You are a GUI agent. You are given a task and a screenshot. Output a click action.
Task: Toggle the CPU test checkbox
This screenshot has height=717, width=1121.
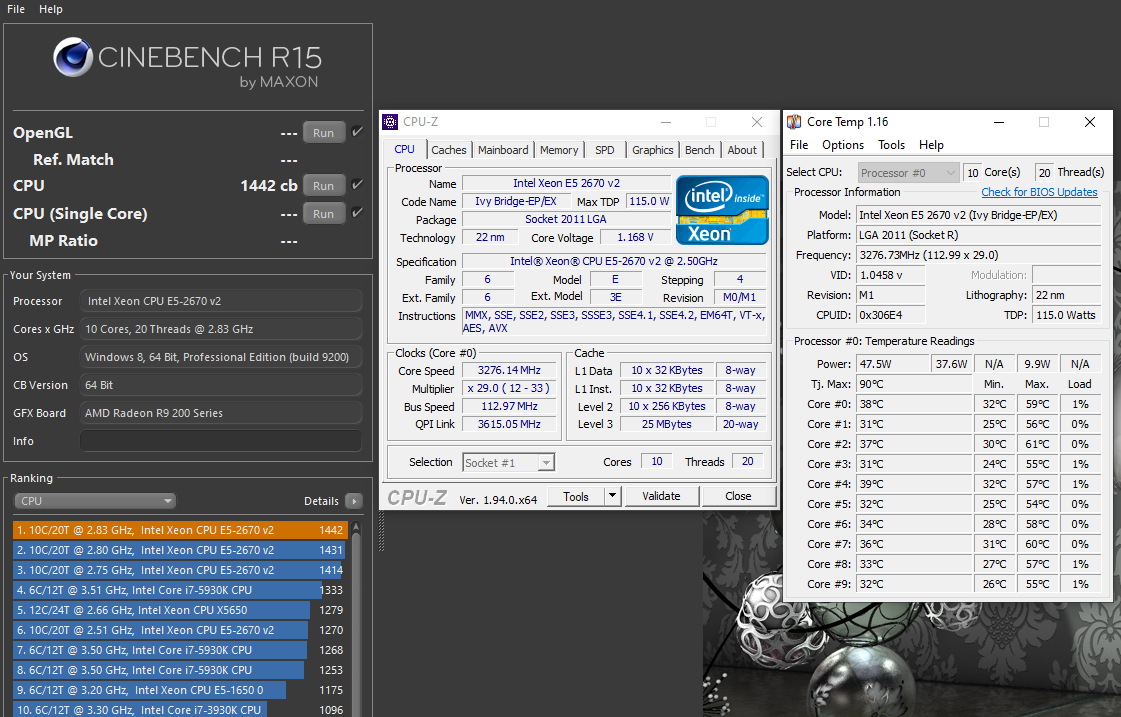[357, 185]
